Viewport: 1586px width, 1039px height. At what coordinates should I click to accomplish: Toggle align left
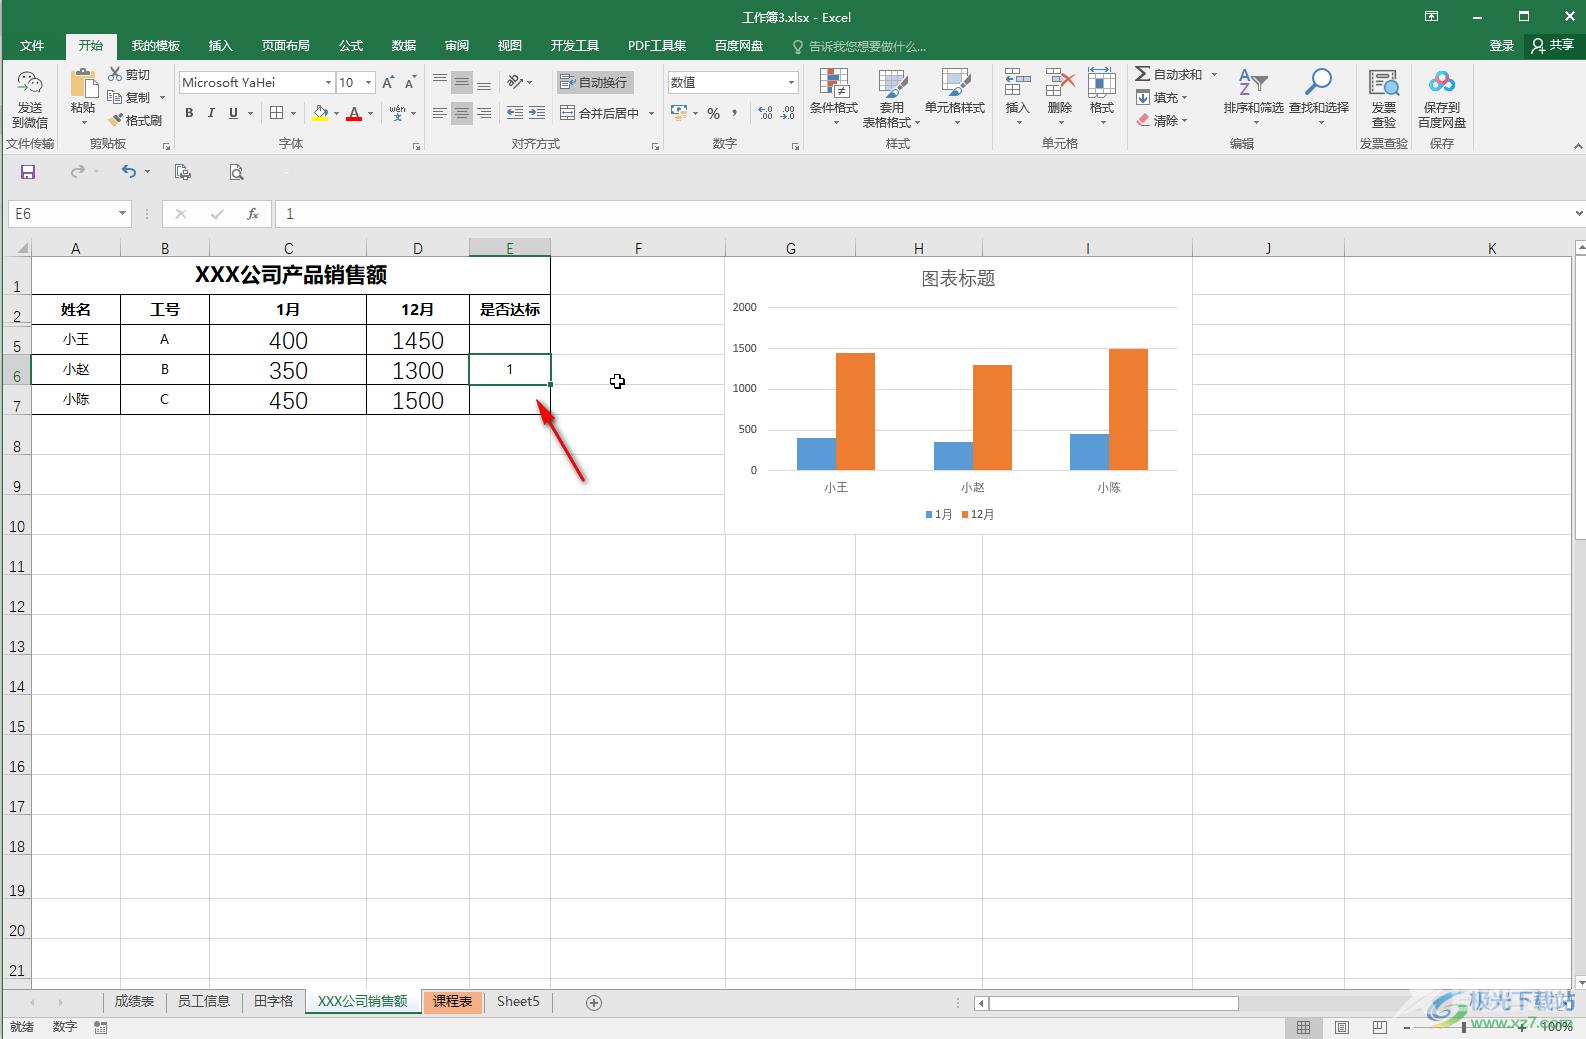coord(439,113)
